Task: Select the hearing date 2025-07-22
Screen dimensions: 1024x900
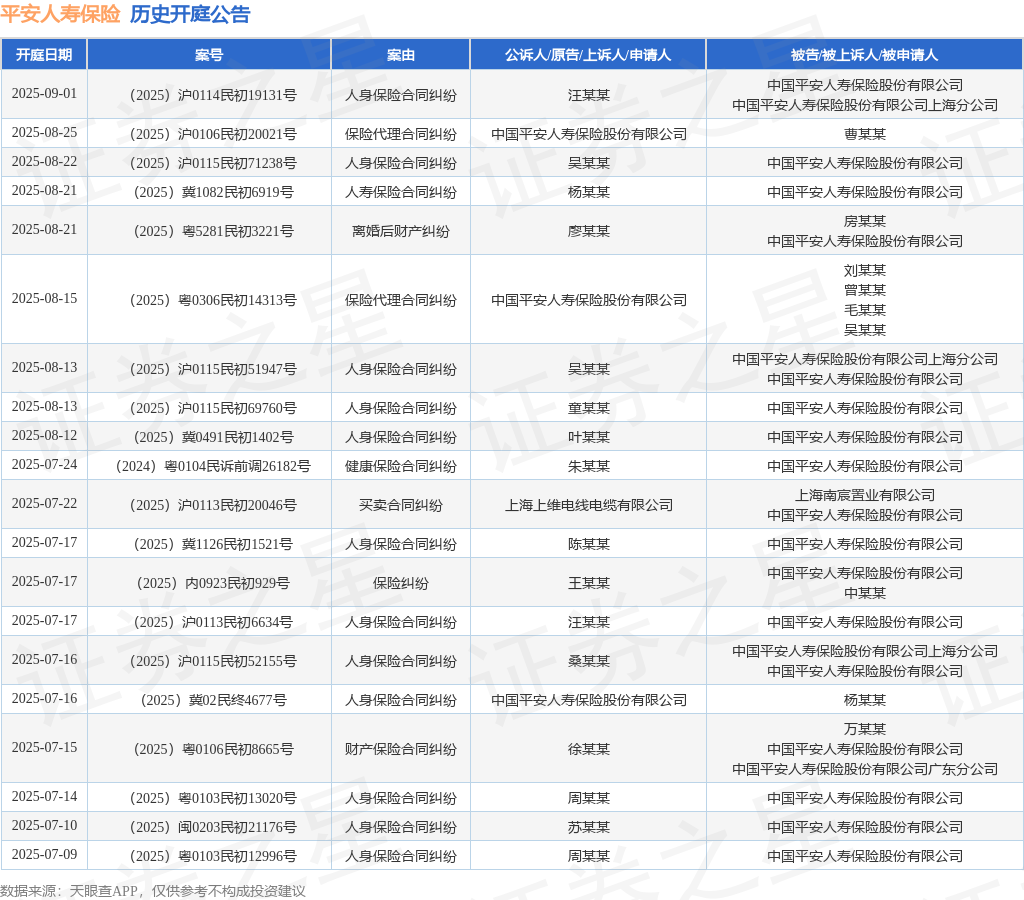Action: (x=44, y=504)
